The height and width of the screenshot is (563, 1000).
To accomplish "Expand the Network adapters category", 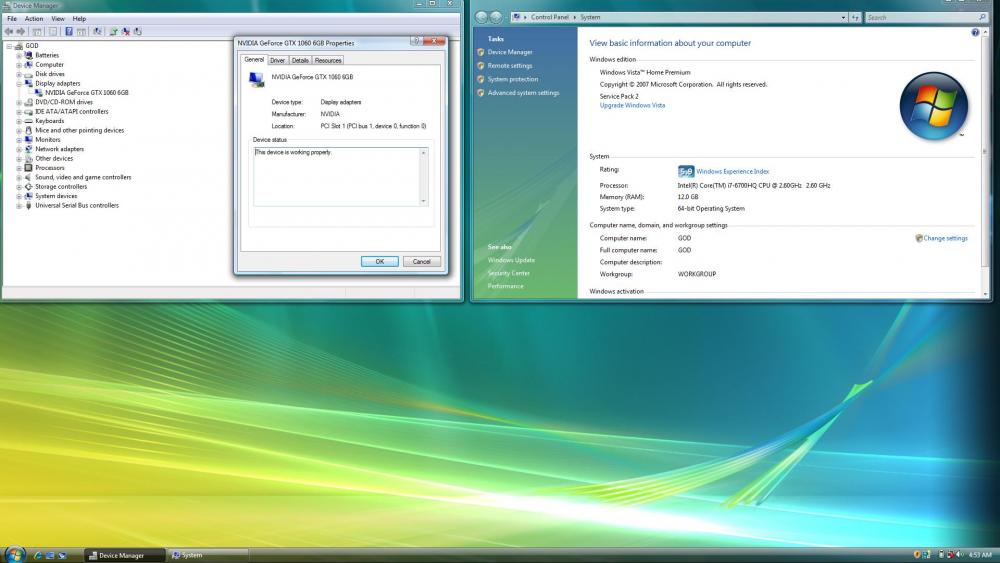I will [x=18, y=149].
